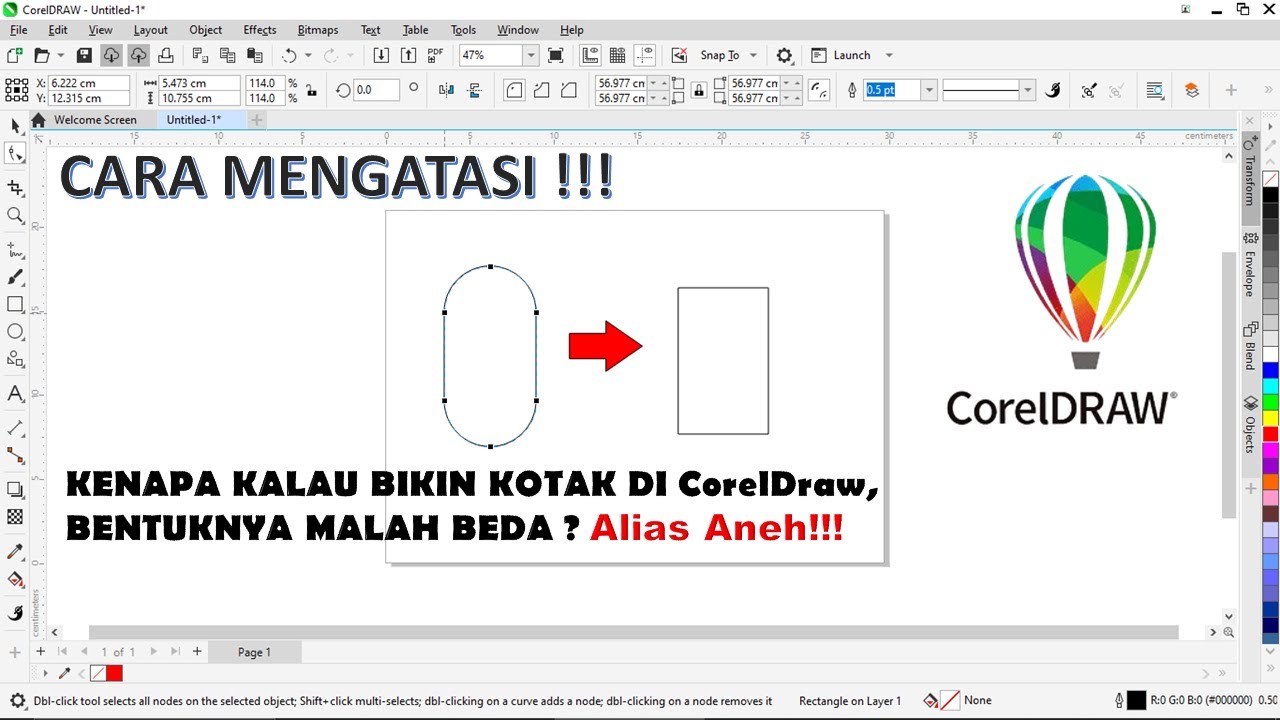Select the Freehand tool
The image size is (1280, 720).
[x=15, y=249]
